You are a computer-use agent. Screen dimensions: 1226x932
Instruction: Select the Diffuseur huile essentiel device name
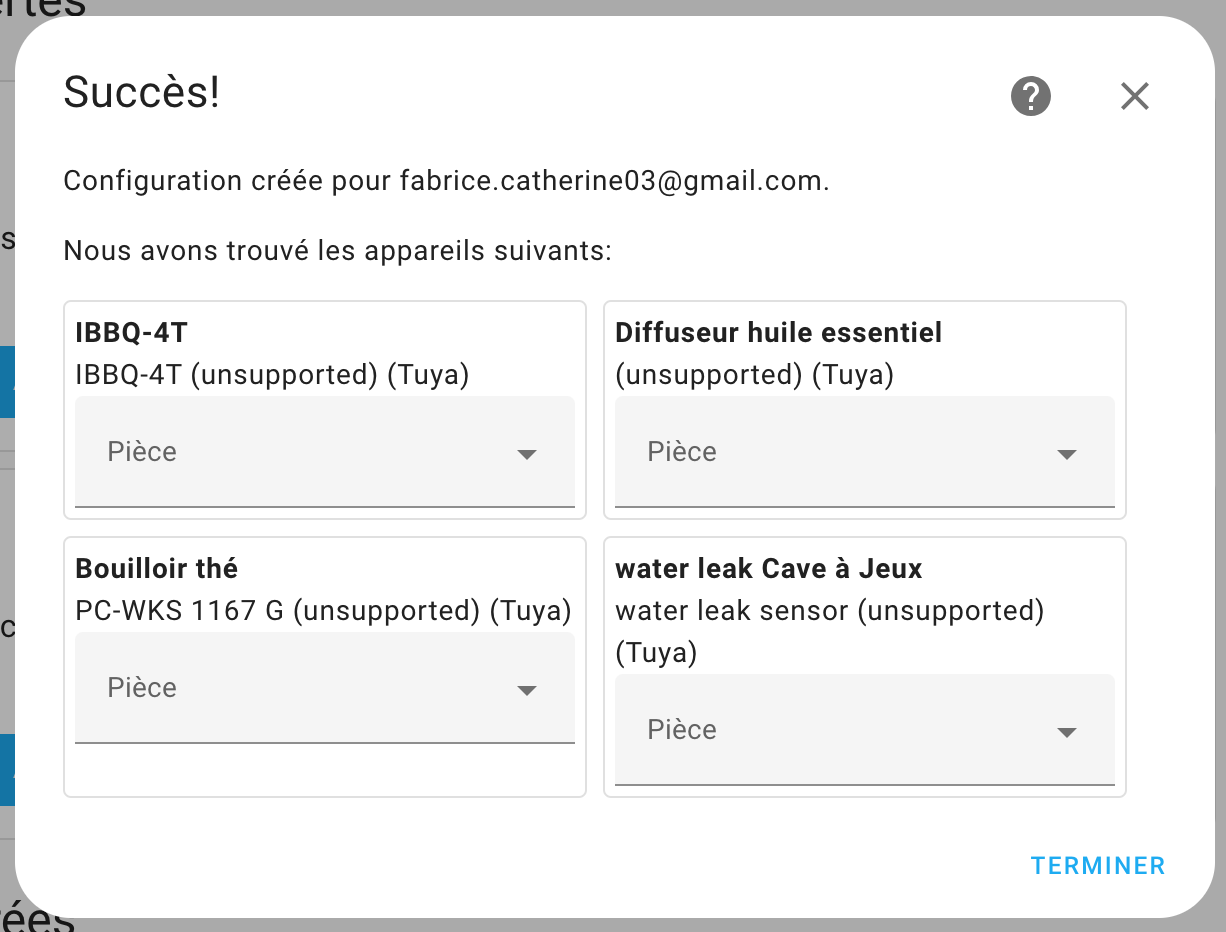(779, 333)
